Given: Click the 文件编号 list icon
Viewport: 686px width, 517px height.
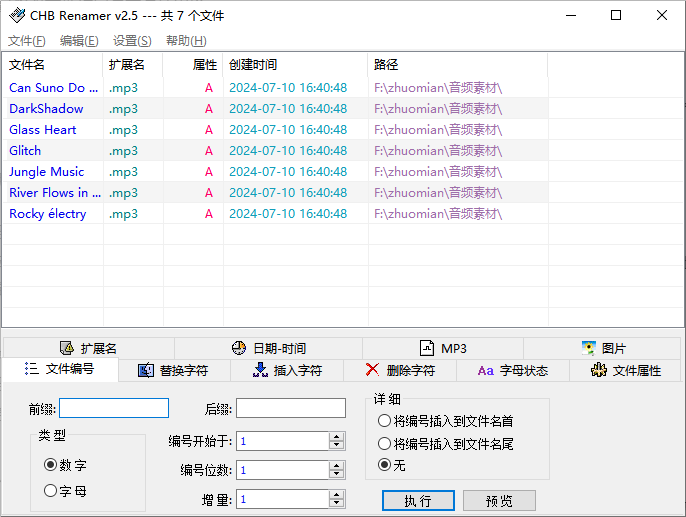Looking at the screenshot, I should (32, 369).
